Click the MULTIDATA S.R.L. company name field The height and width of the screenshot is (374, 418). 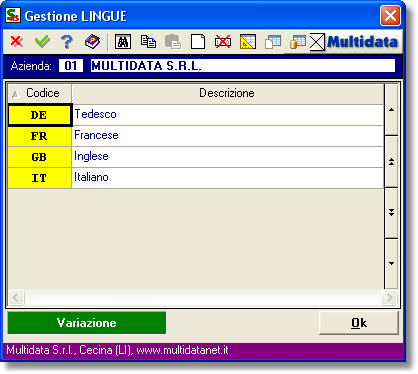(243, 66)
